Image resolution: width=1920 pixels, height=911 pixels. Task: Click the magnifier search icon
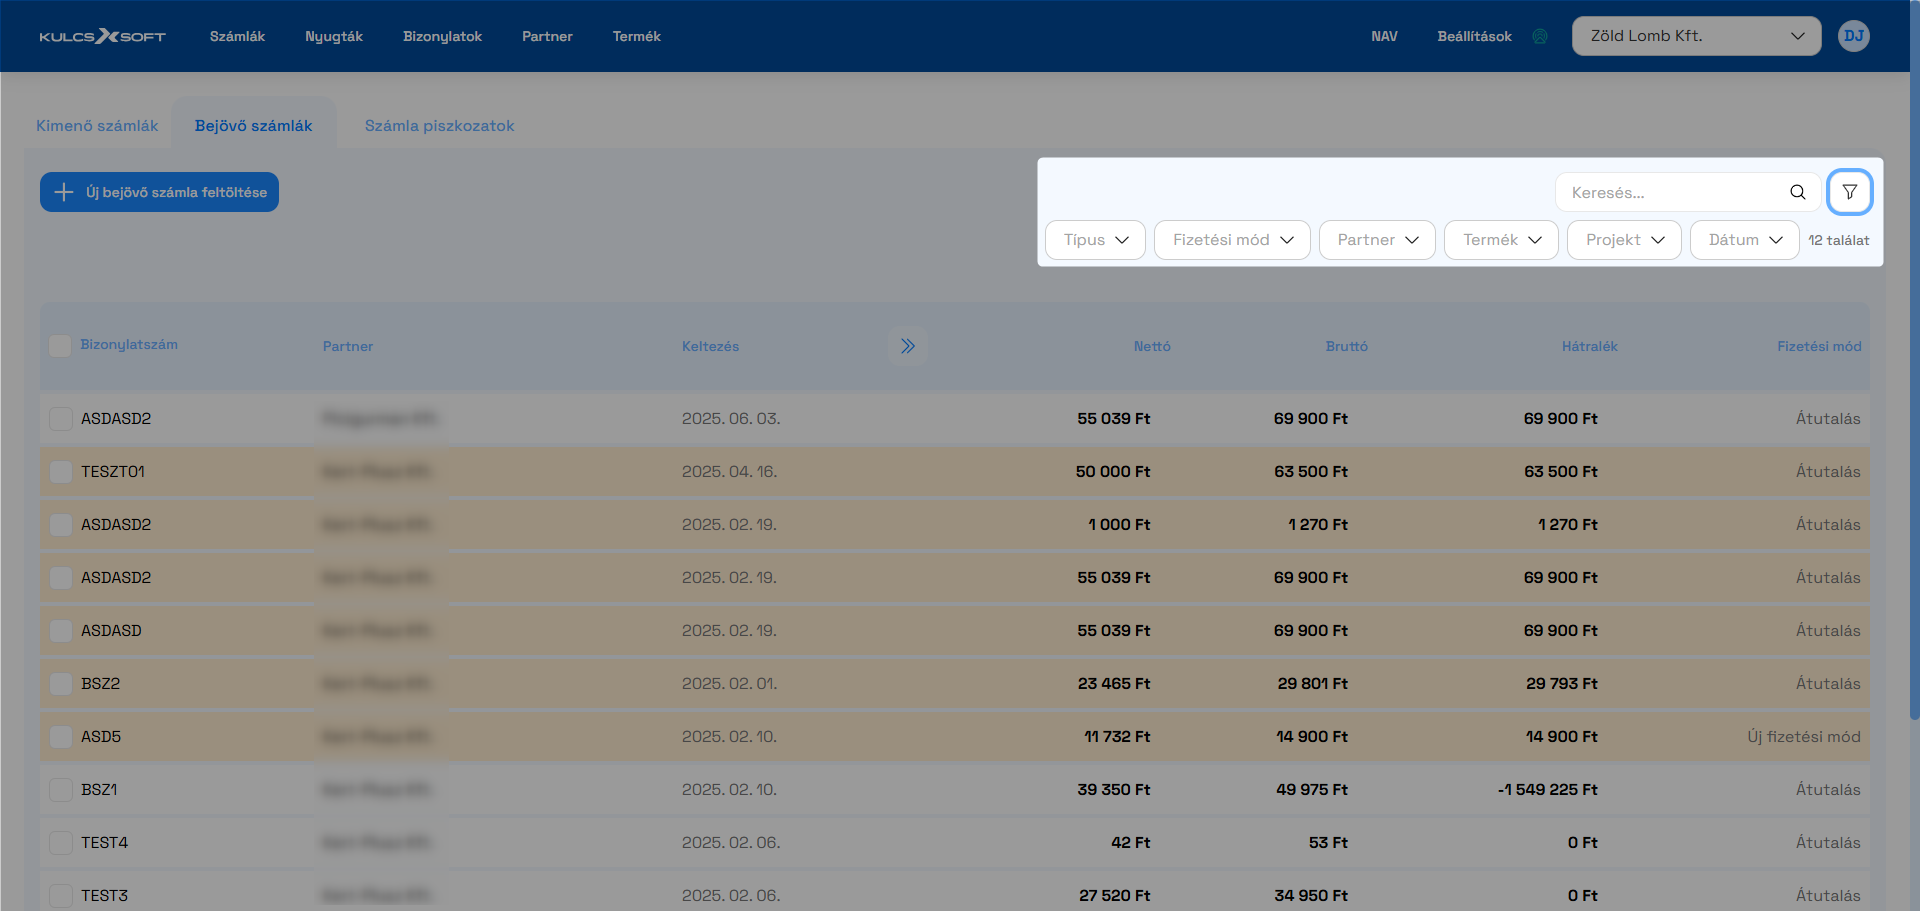pyautogui.click(x=1797, y=192)
